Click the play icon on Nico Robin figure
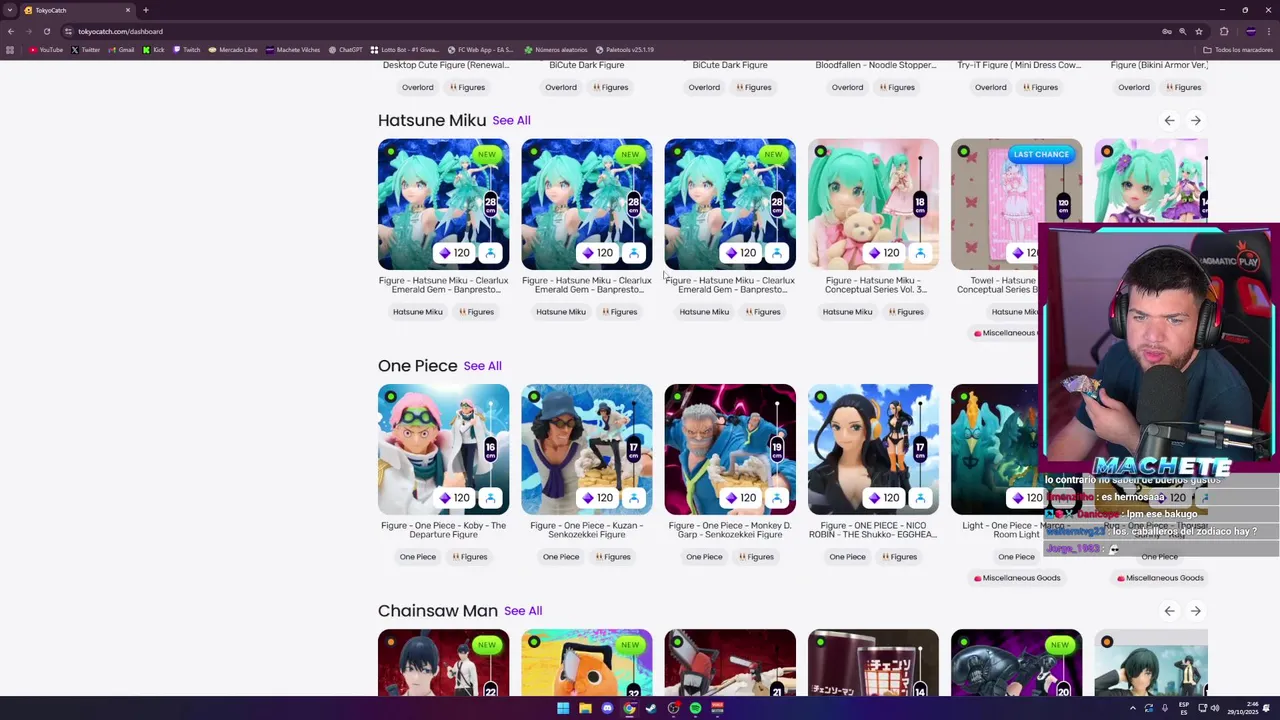The height and width of the screenshot is (720, 1280). coord(920,498)
